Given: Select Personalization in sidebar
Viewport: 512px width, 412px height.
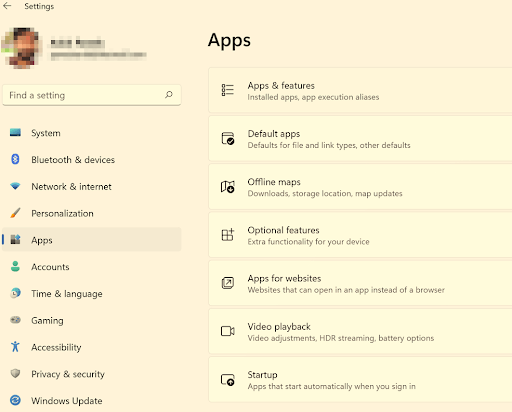Looking at the screenshot, I should (92, 213).
